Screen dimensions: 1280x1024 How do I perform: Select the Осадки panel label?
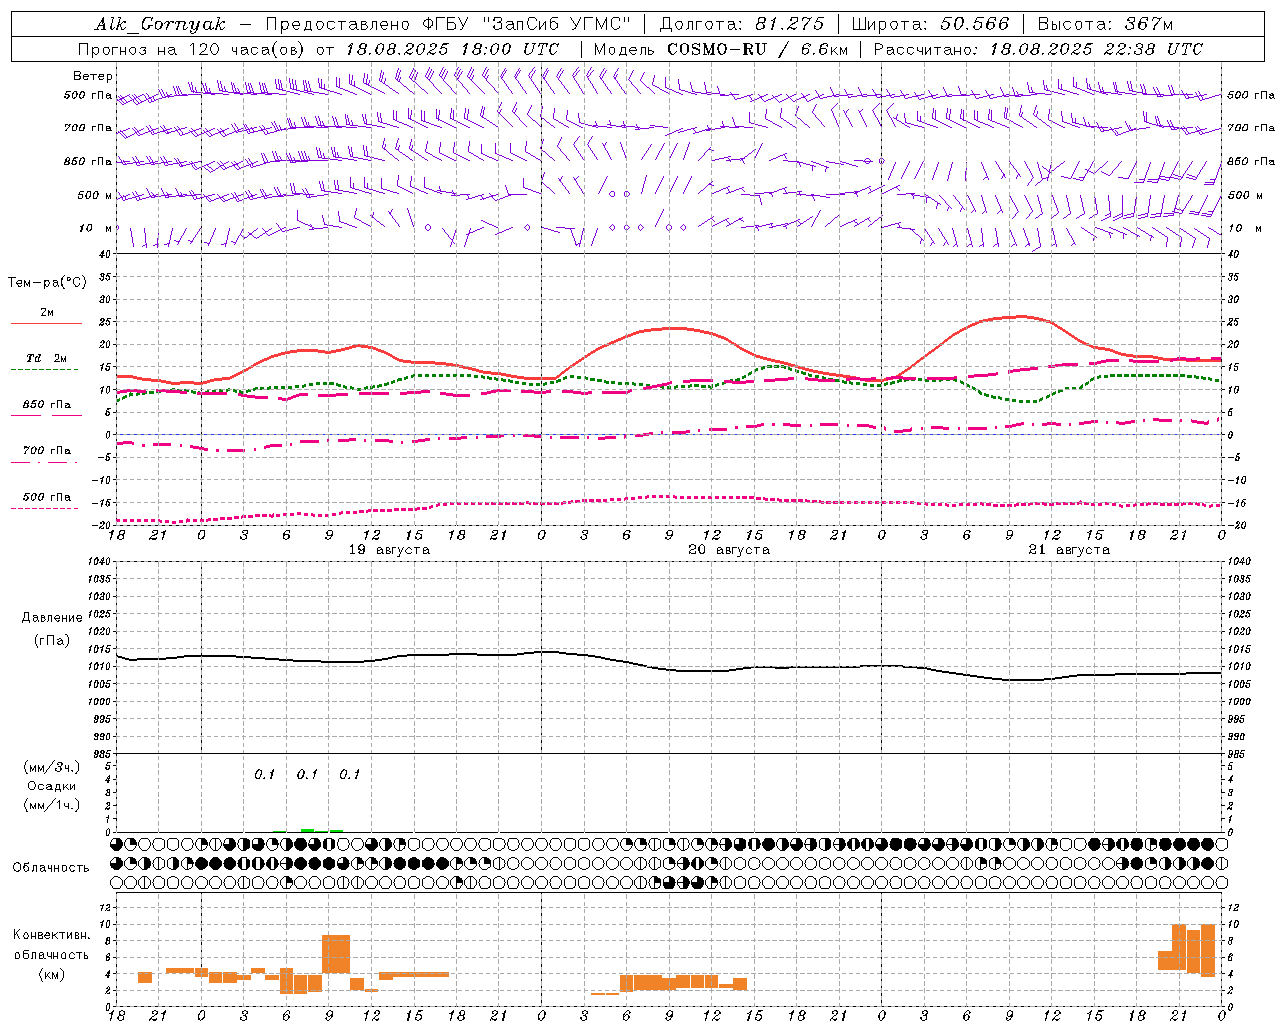point(52,786)
